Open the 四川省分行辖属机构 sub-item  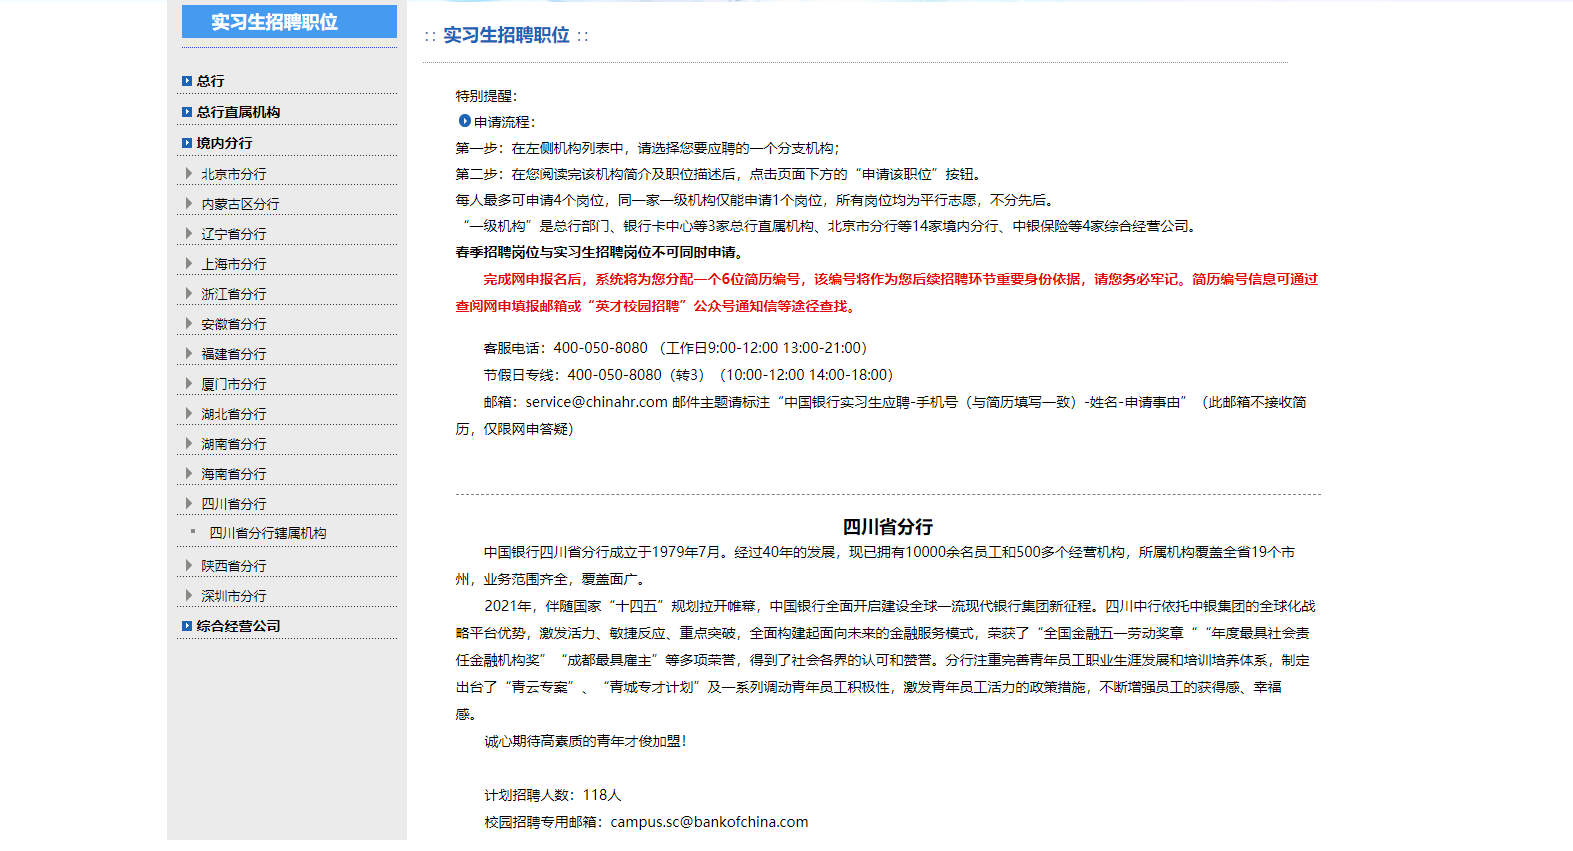click(268, 533)
